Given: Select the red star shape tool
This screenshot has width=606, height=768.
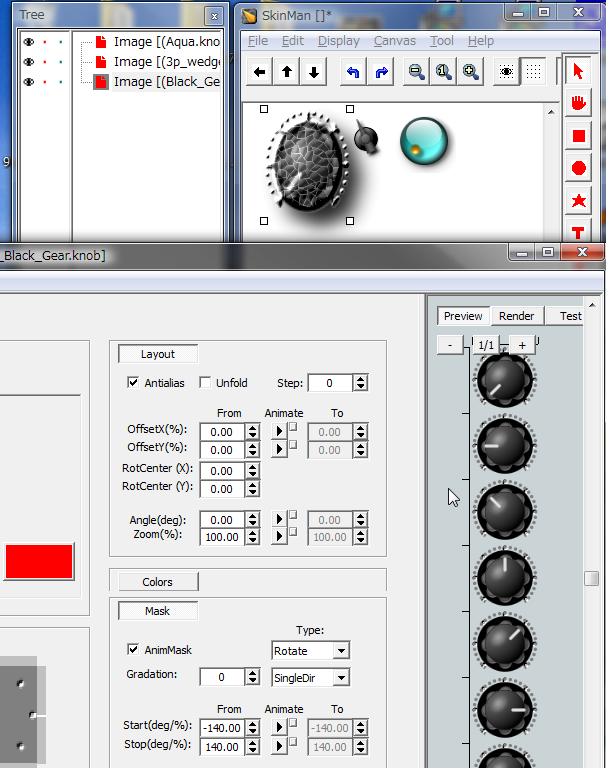Looking at the screenshot, I should (579, 200).
